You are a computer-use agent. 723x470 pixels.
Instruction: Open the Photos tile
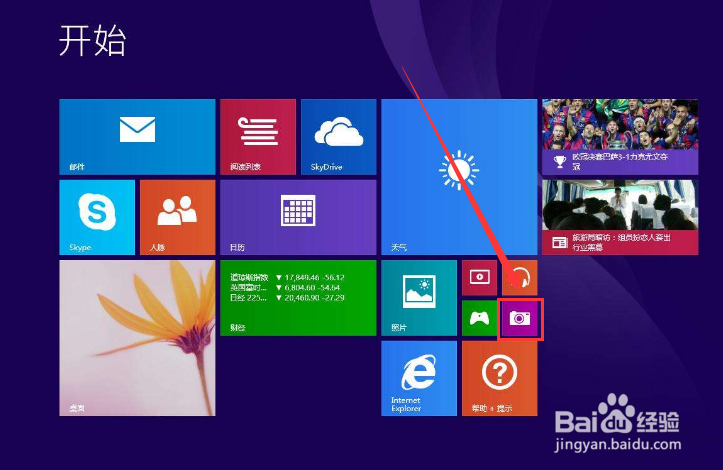point(419,298)
